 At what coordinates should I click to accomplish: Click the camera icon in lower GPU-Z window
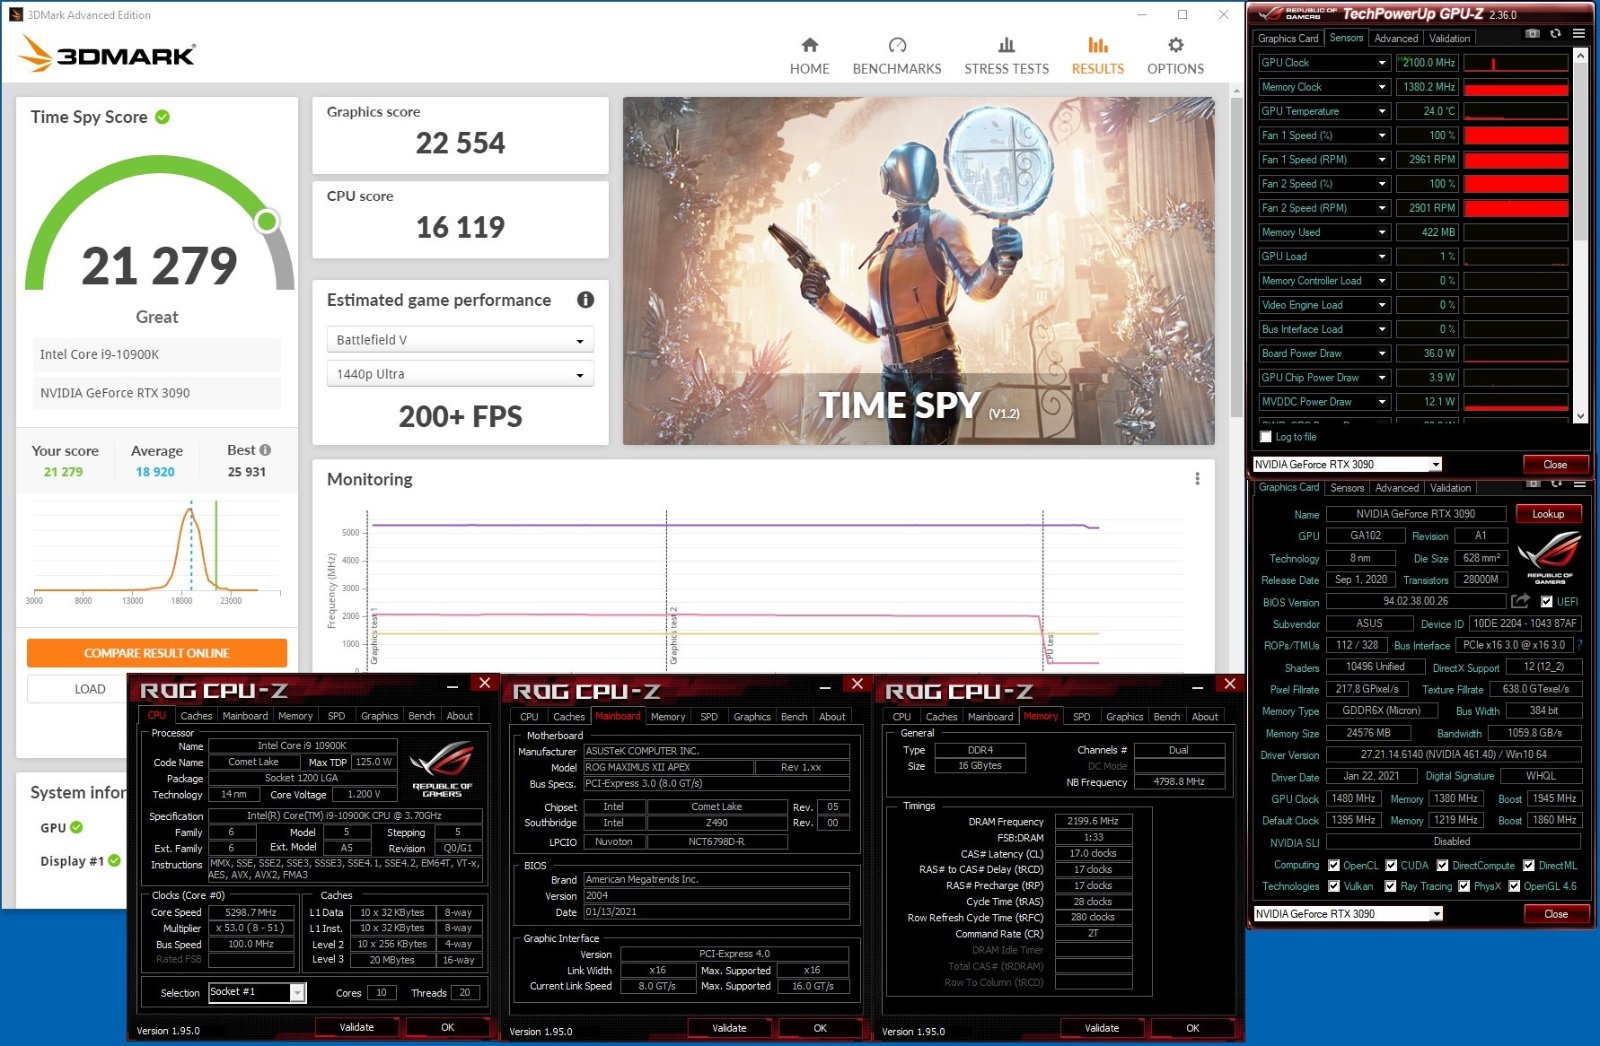tap(1534, 484)
